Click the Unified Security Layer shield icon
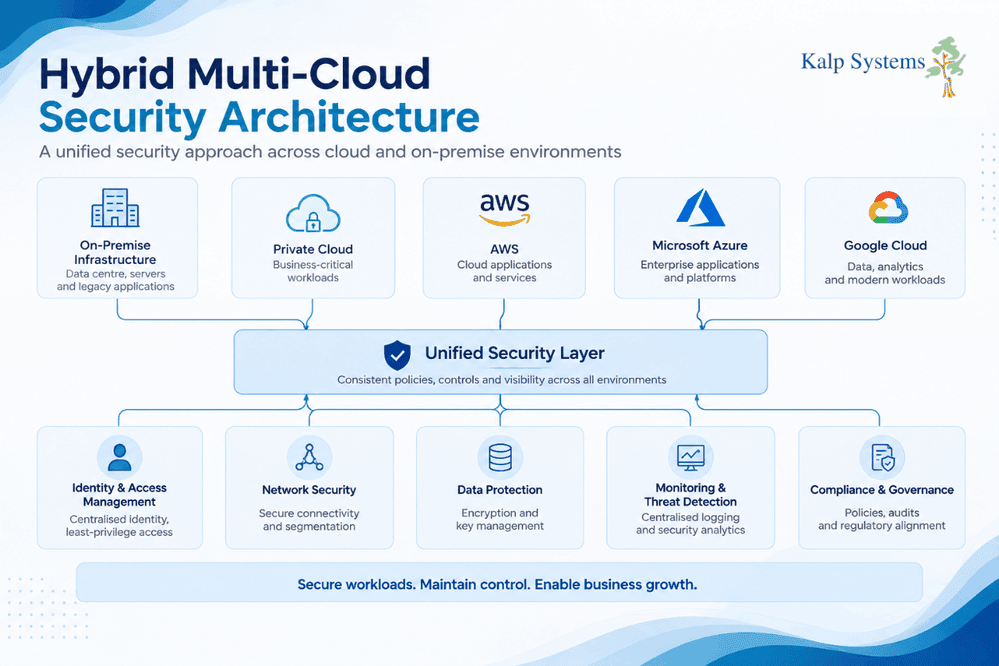 pyautogui.click(x=397, y=355)
